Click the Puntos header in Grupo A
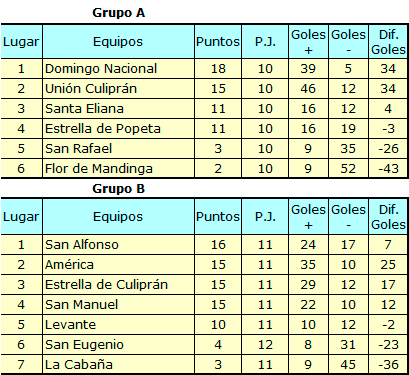This screenshot has width=409, height=375. [218, 42]
